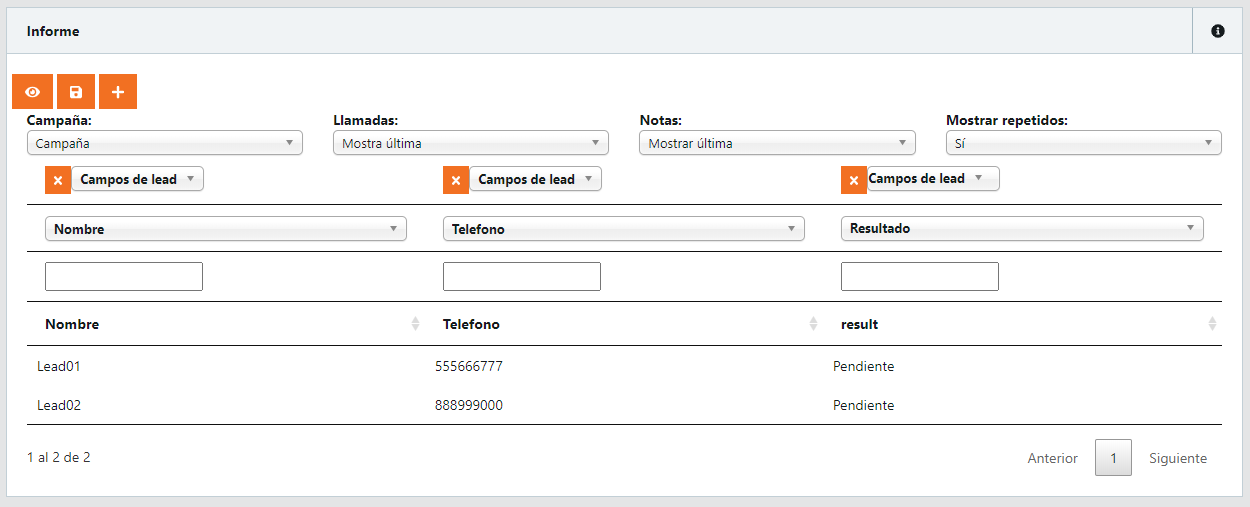The height and width of the screenshot is (507, 1250).
Task: Click Anterior pagination link
Action: tap(1052, 459)
